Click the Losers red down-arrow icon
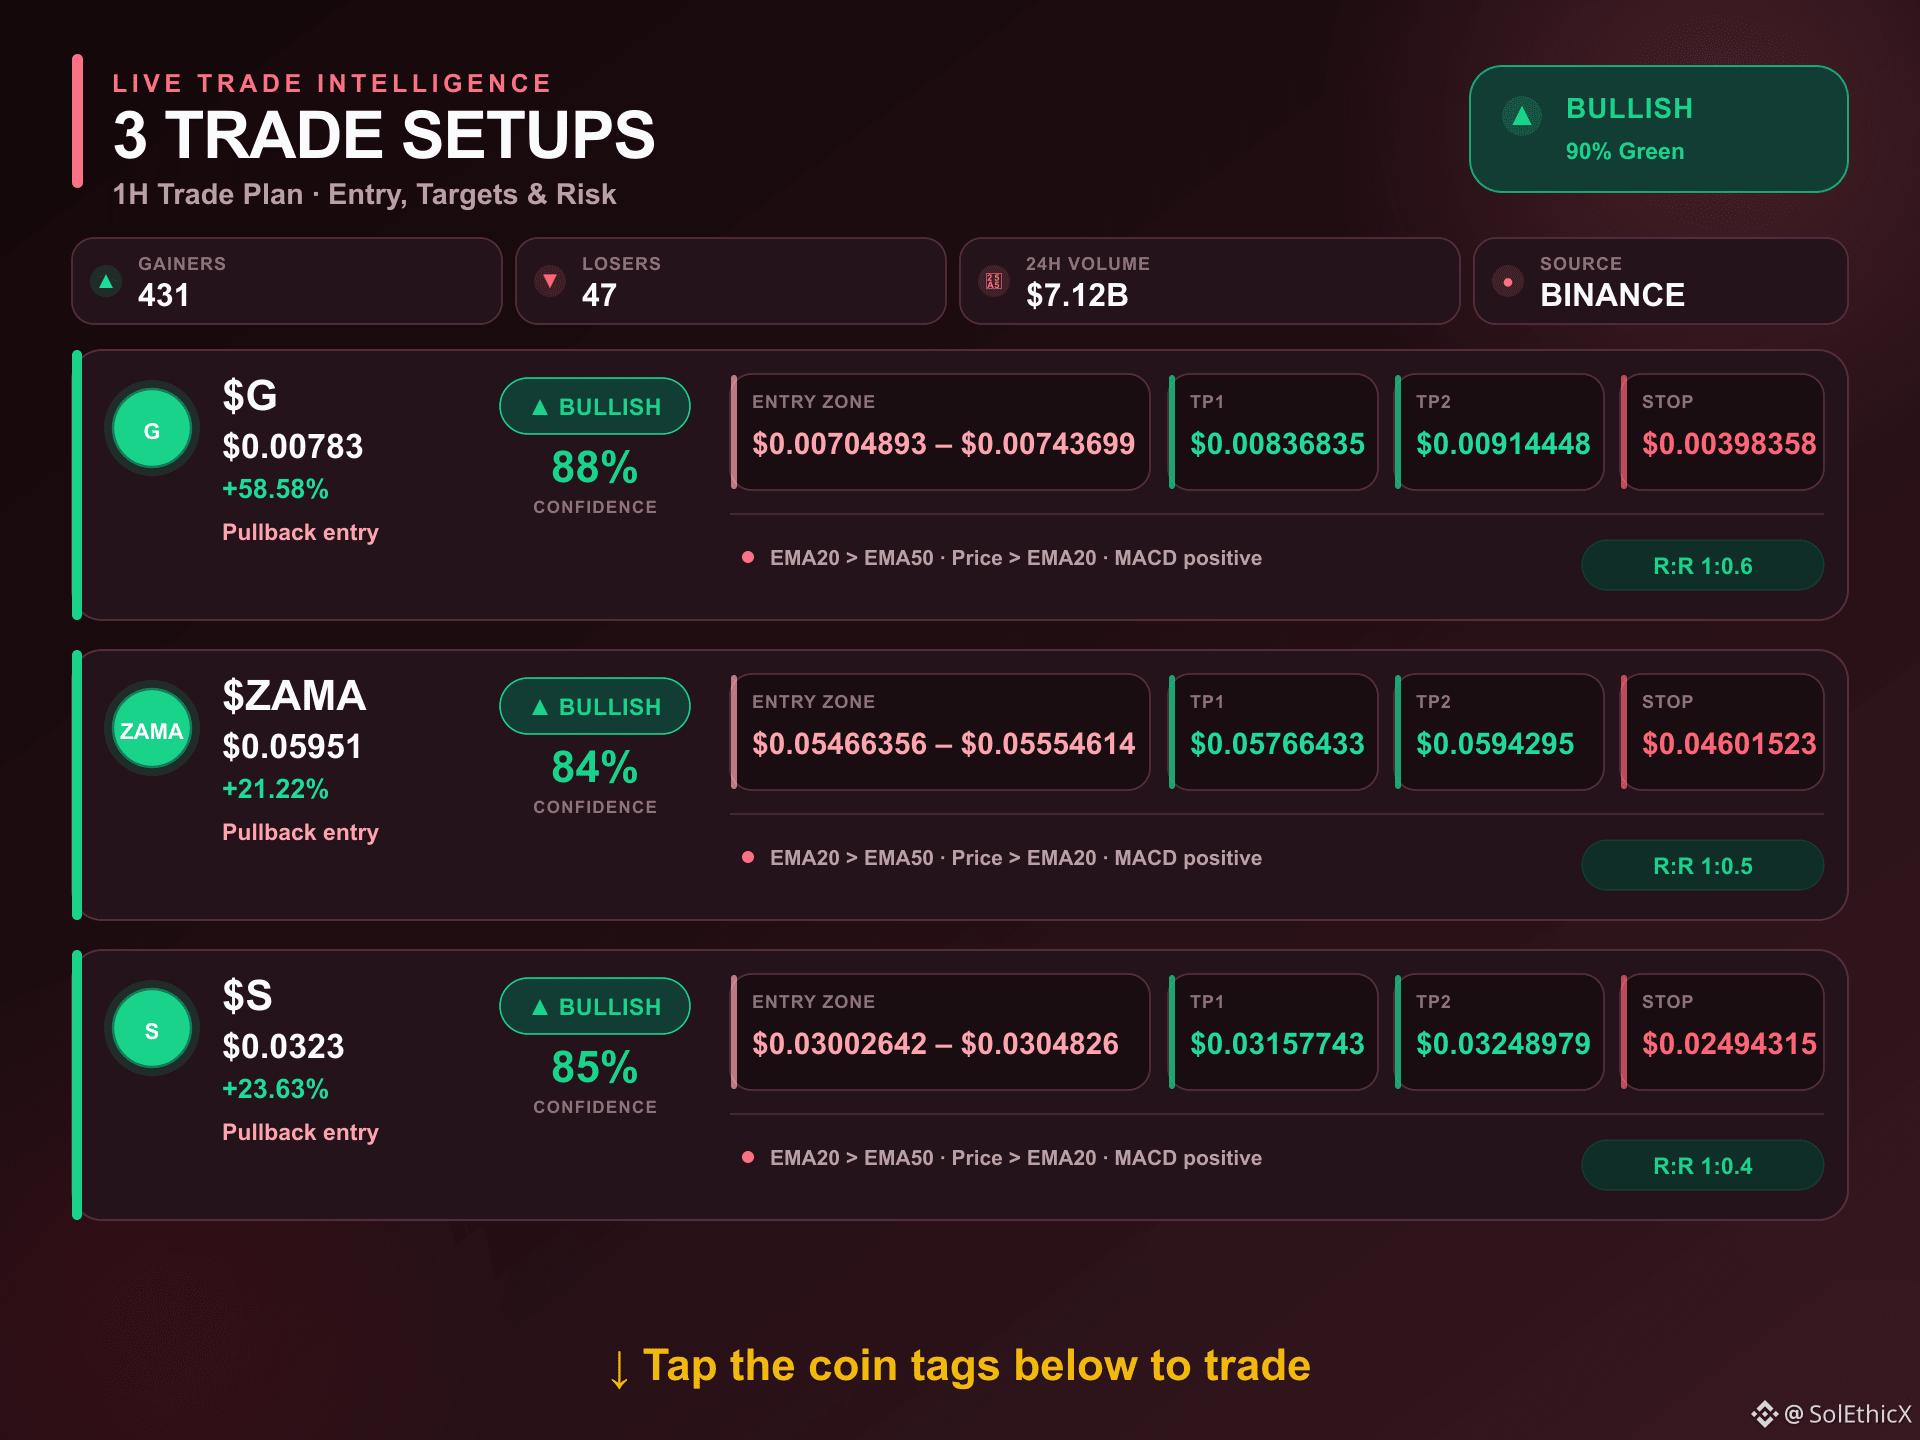The height and width of the screenshot is (1440, 1920). 549,281
